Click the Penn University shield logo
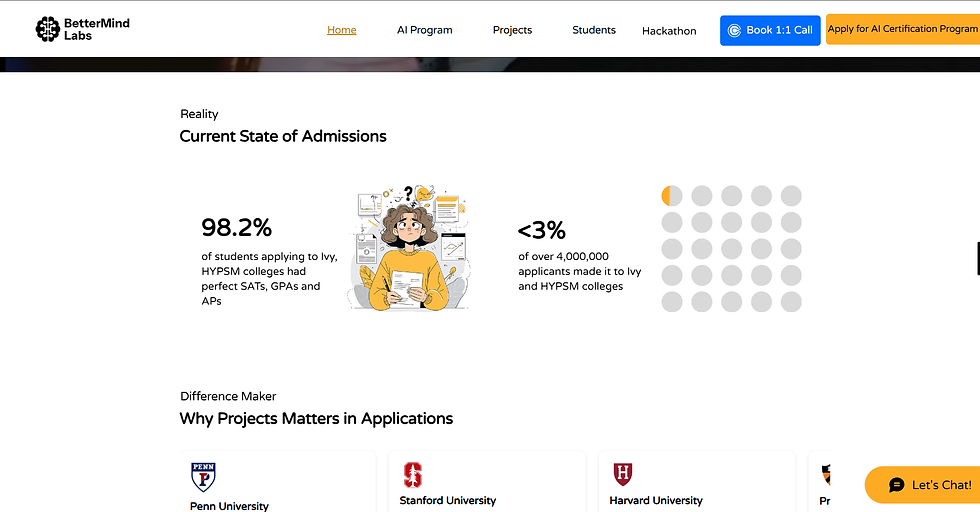 tap(203, 477)
